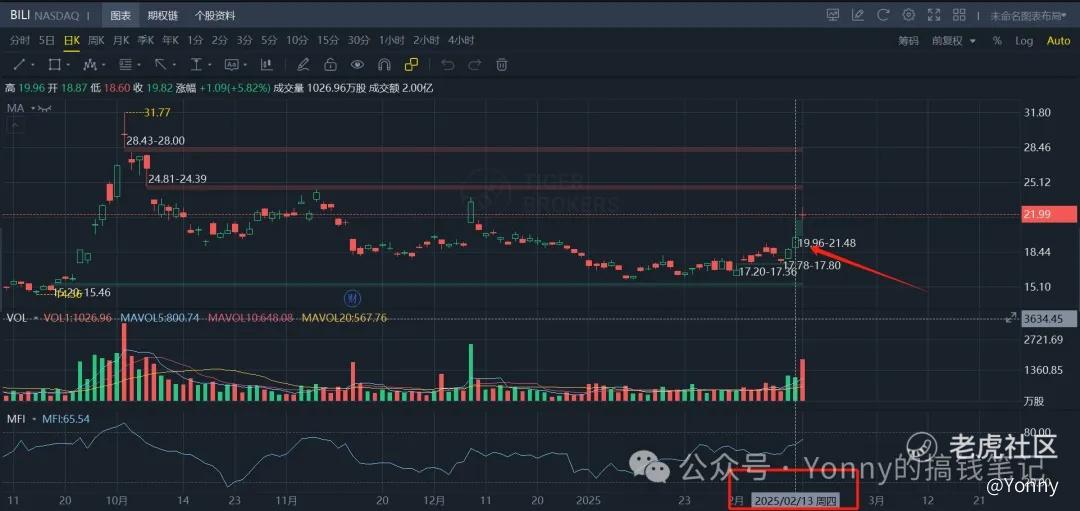Expand Fibonacci tool dropdown arrow
This screenshot has height=511, width=1080.
coord(139,65)
